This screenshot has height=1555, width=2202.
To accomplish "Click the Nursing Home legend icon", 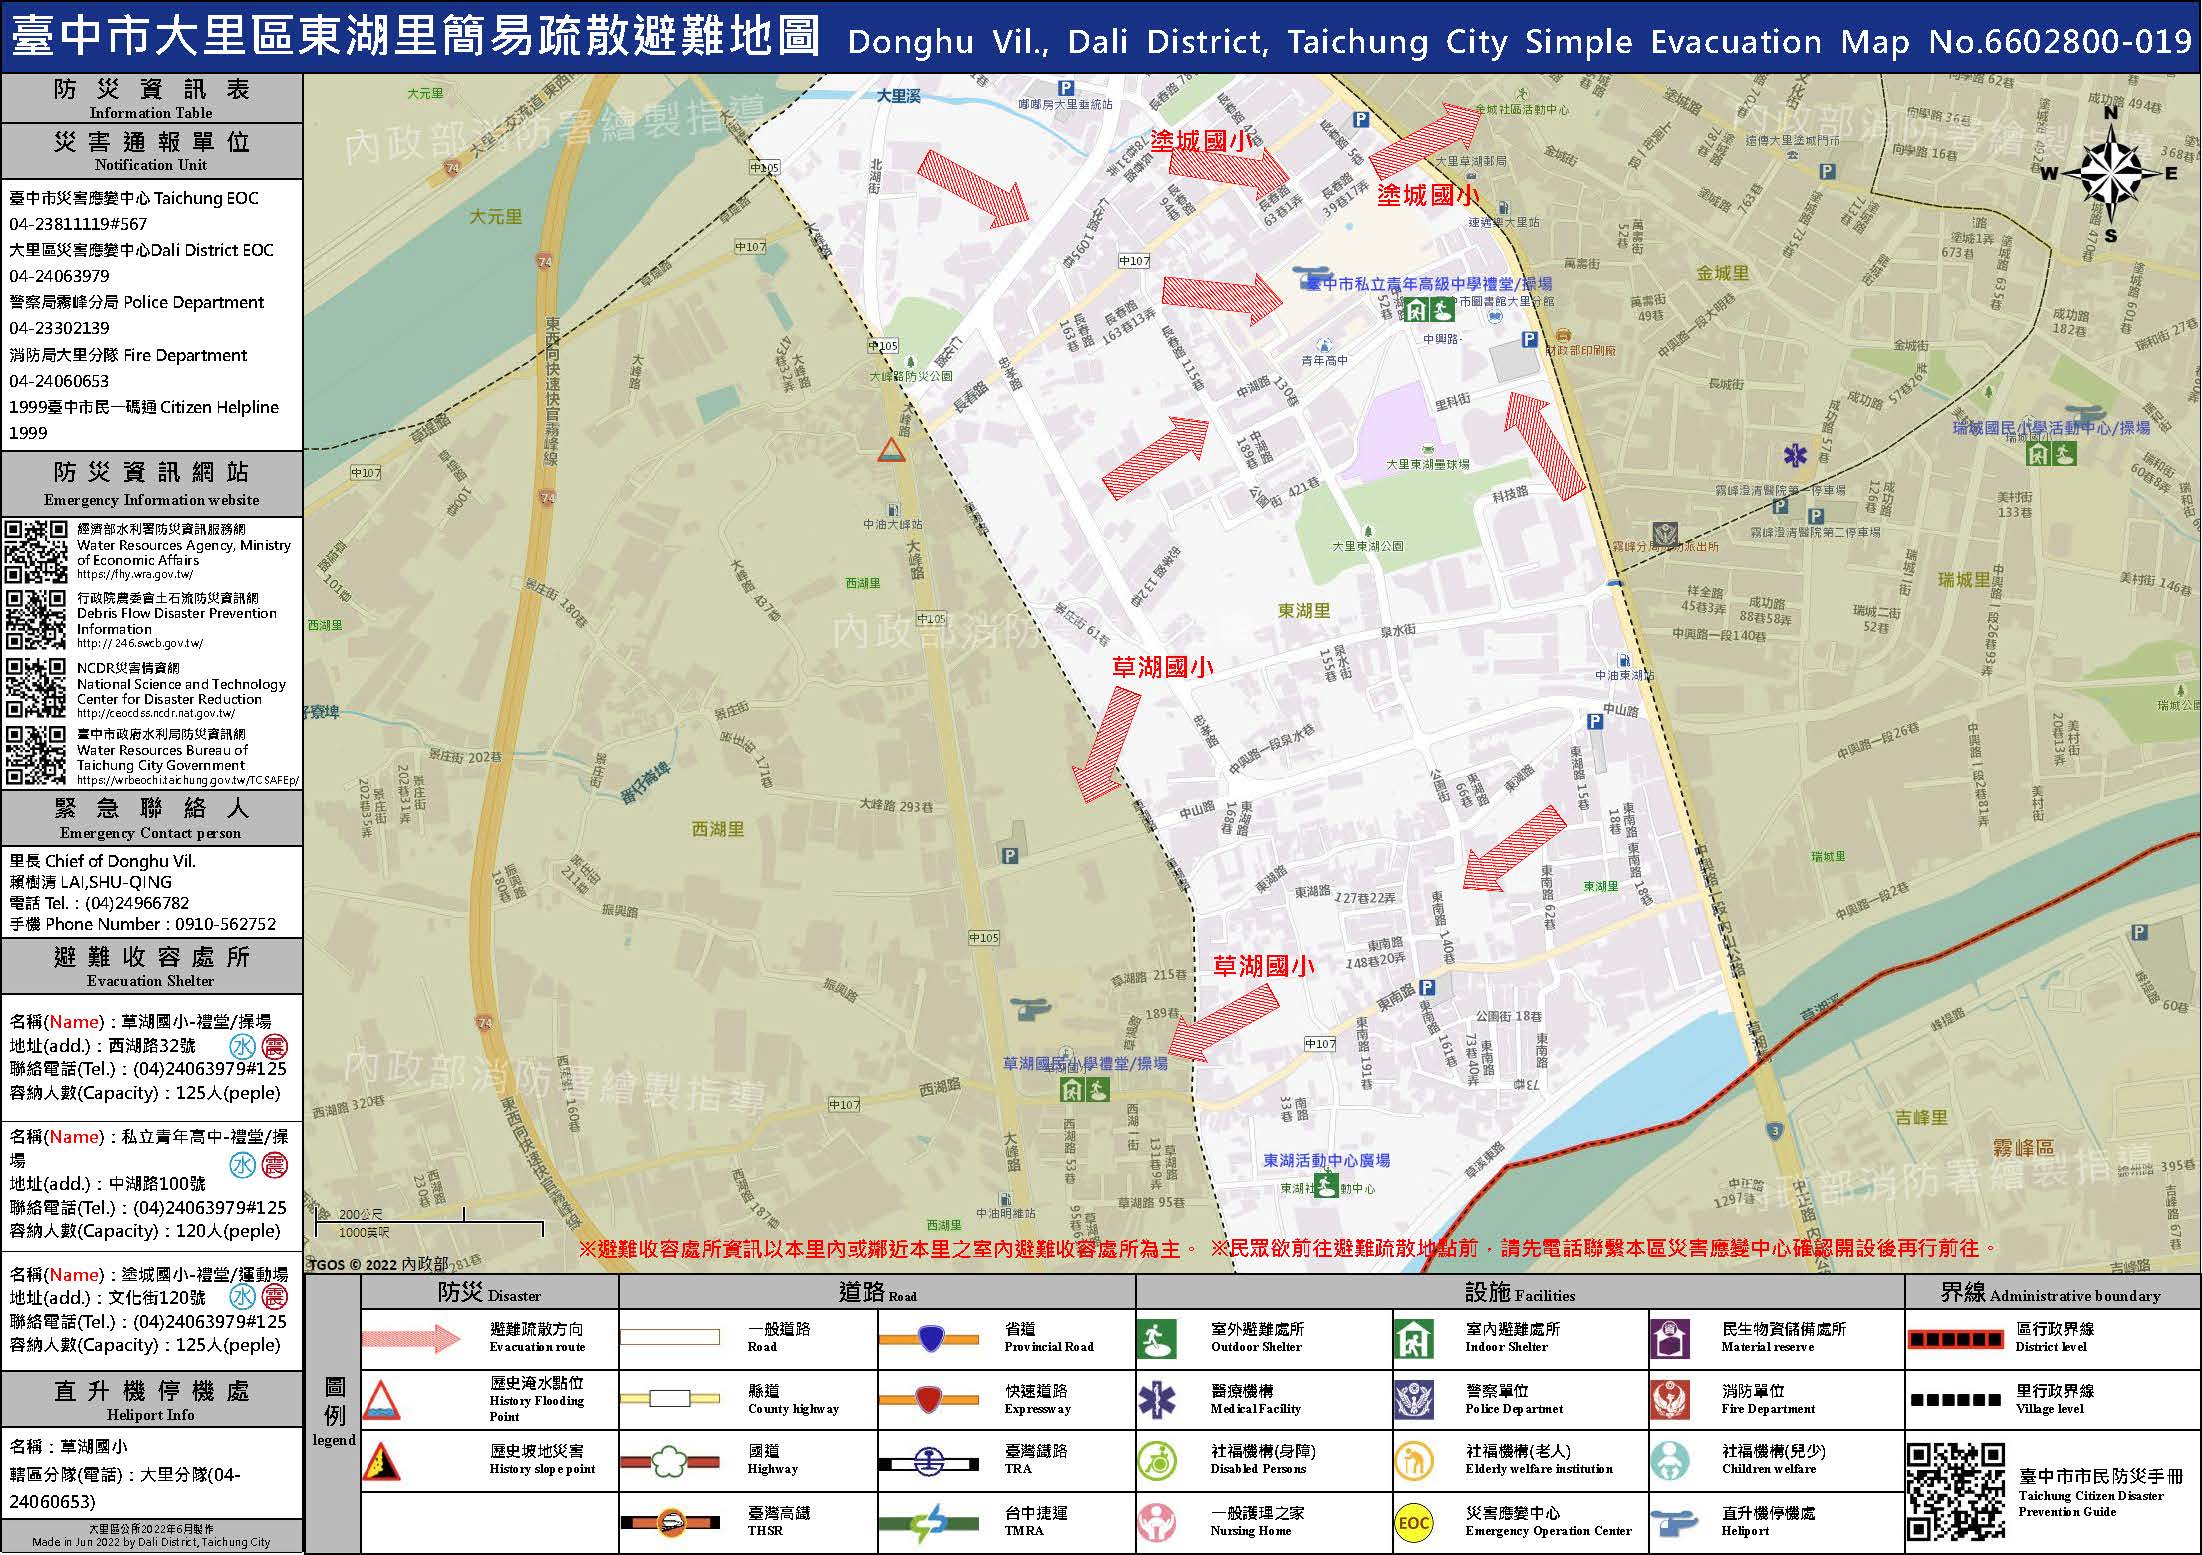I will click(x=1156, y=1522).
